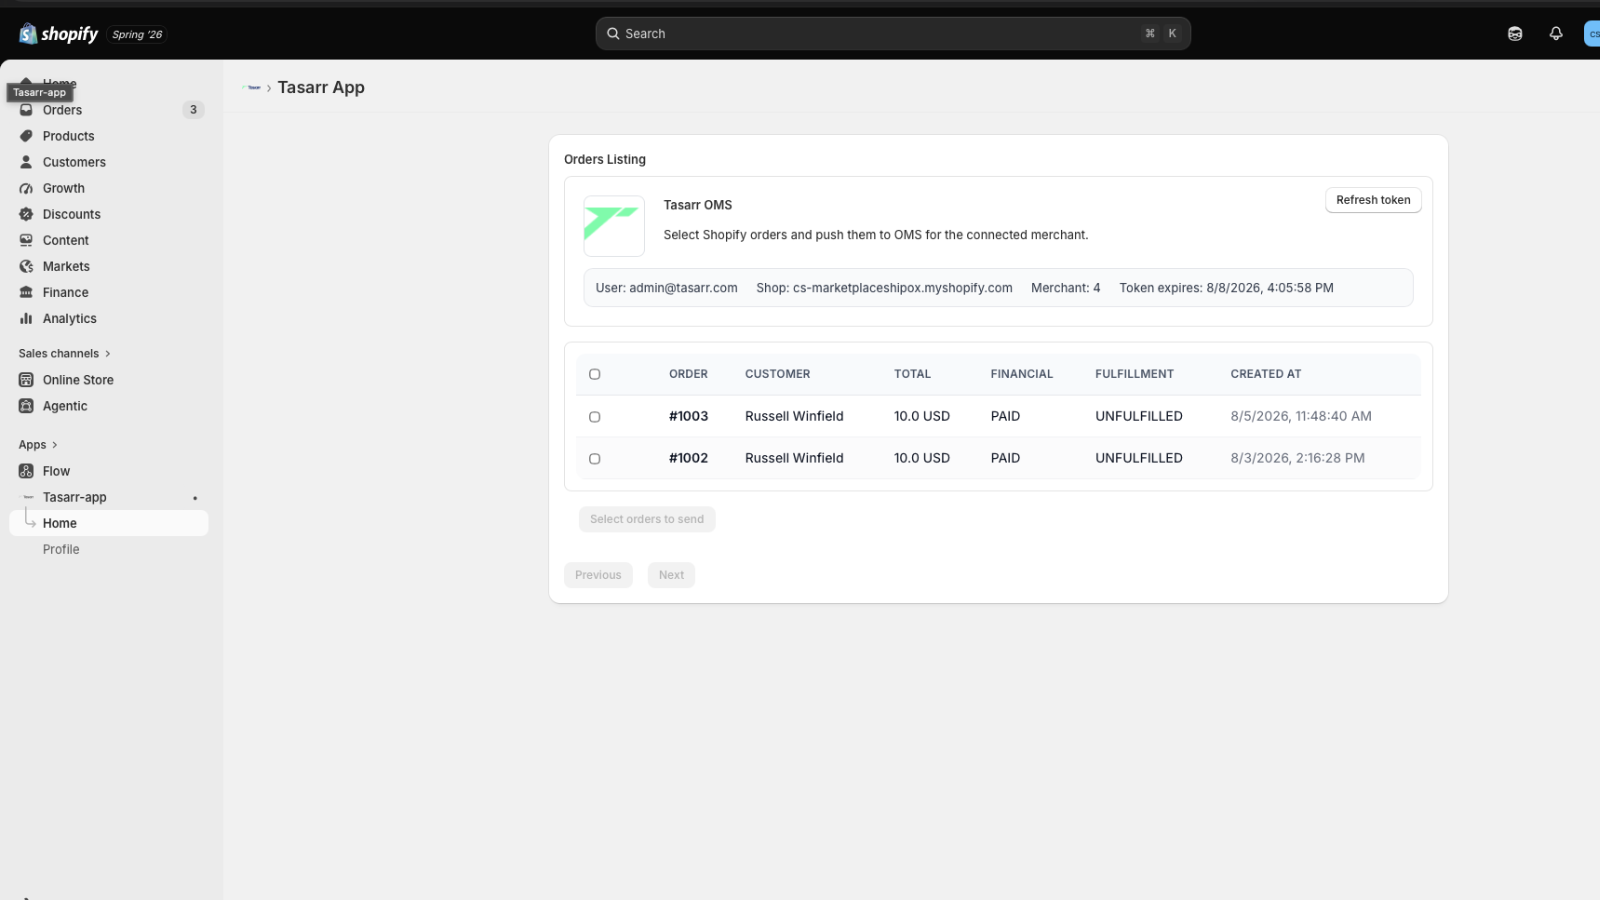The image size is (1600, 900).
Task: Click the Refresh token button
Action: [x=1373, y=200]
